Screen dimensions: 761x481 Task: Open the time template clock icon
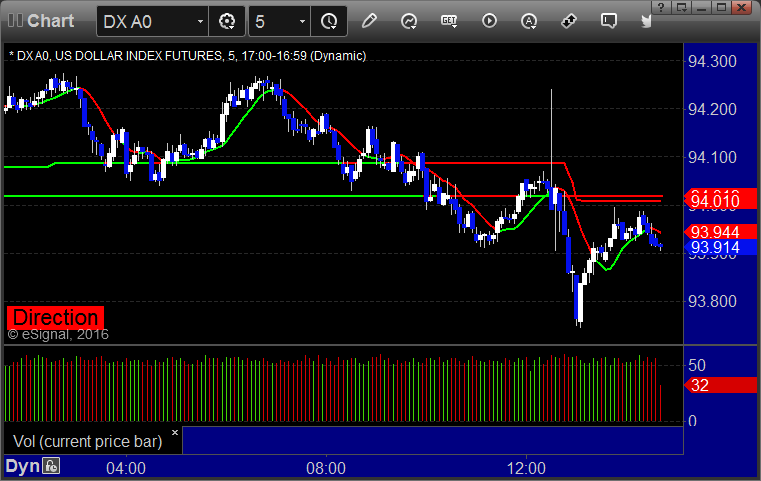pyautogui.click(x=329, y=21)
